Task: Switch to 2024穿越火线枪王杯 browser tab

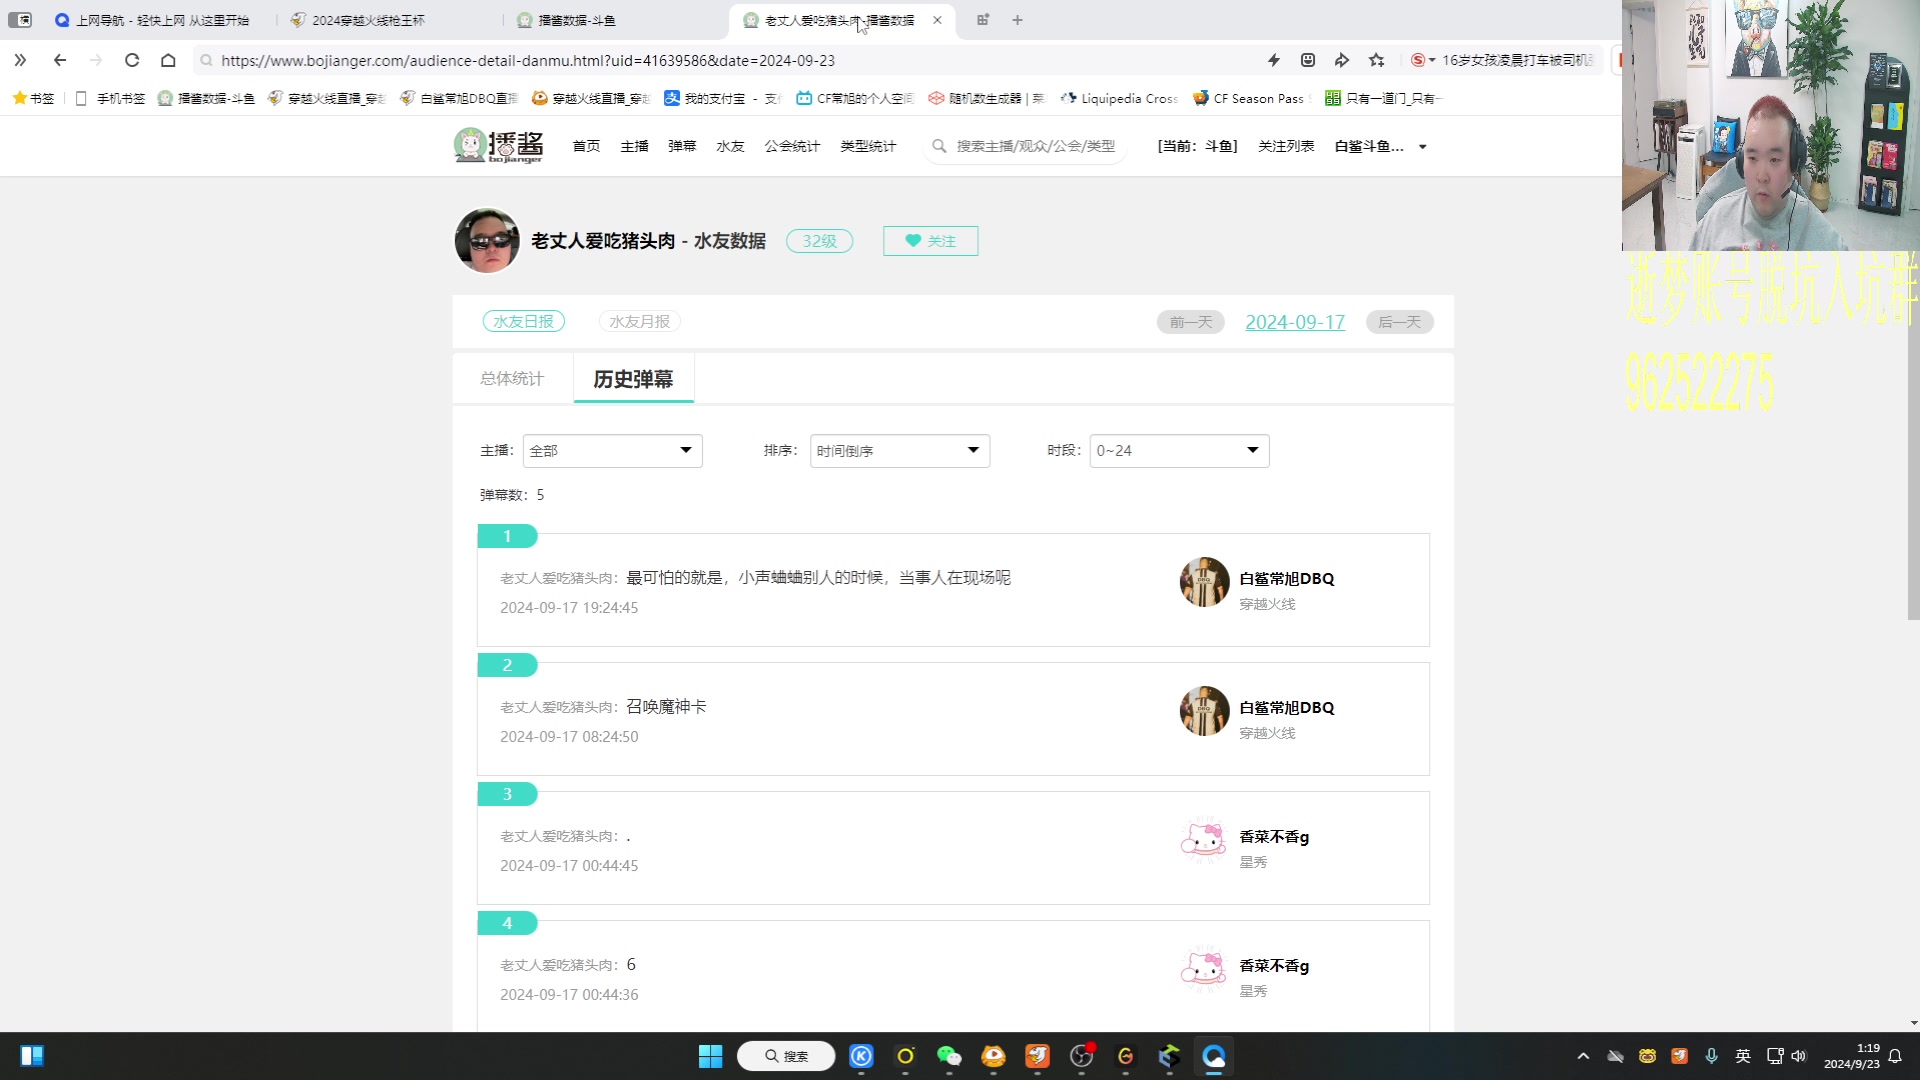Action: coord(368,20)
